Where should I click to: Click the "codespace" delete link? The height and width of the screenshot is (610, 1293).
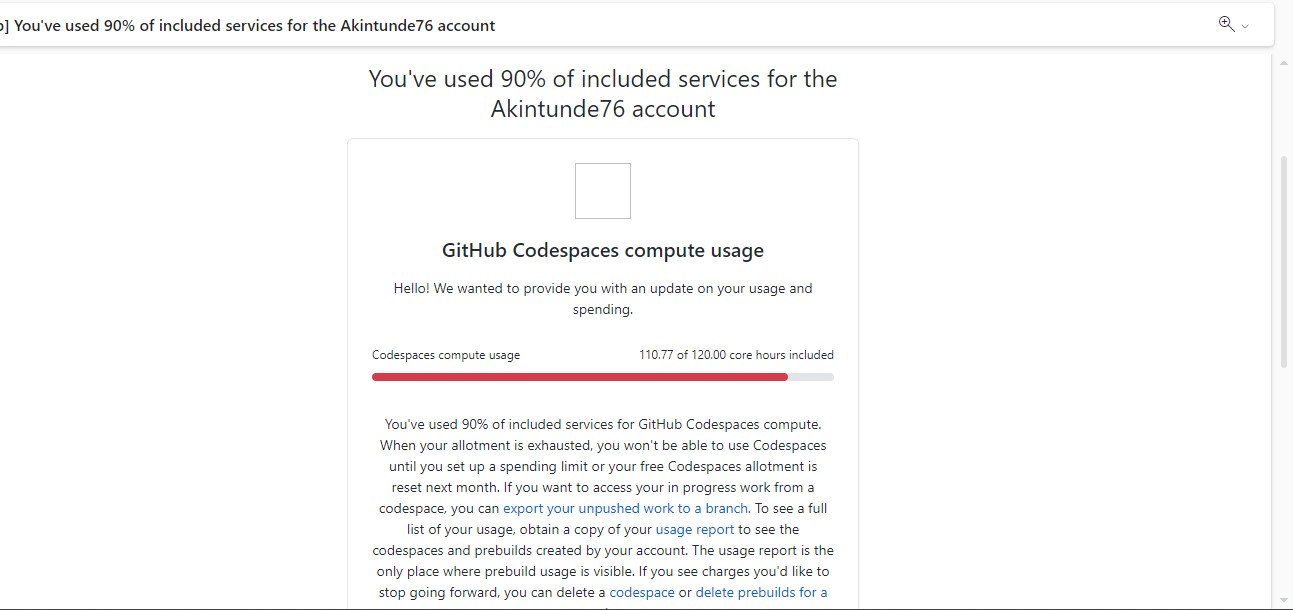(x=641, y=592)
